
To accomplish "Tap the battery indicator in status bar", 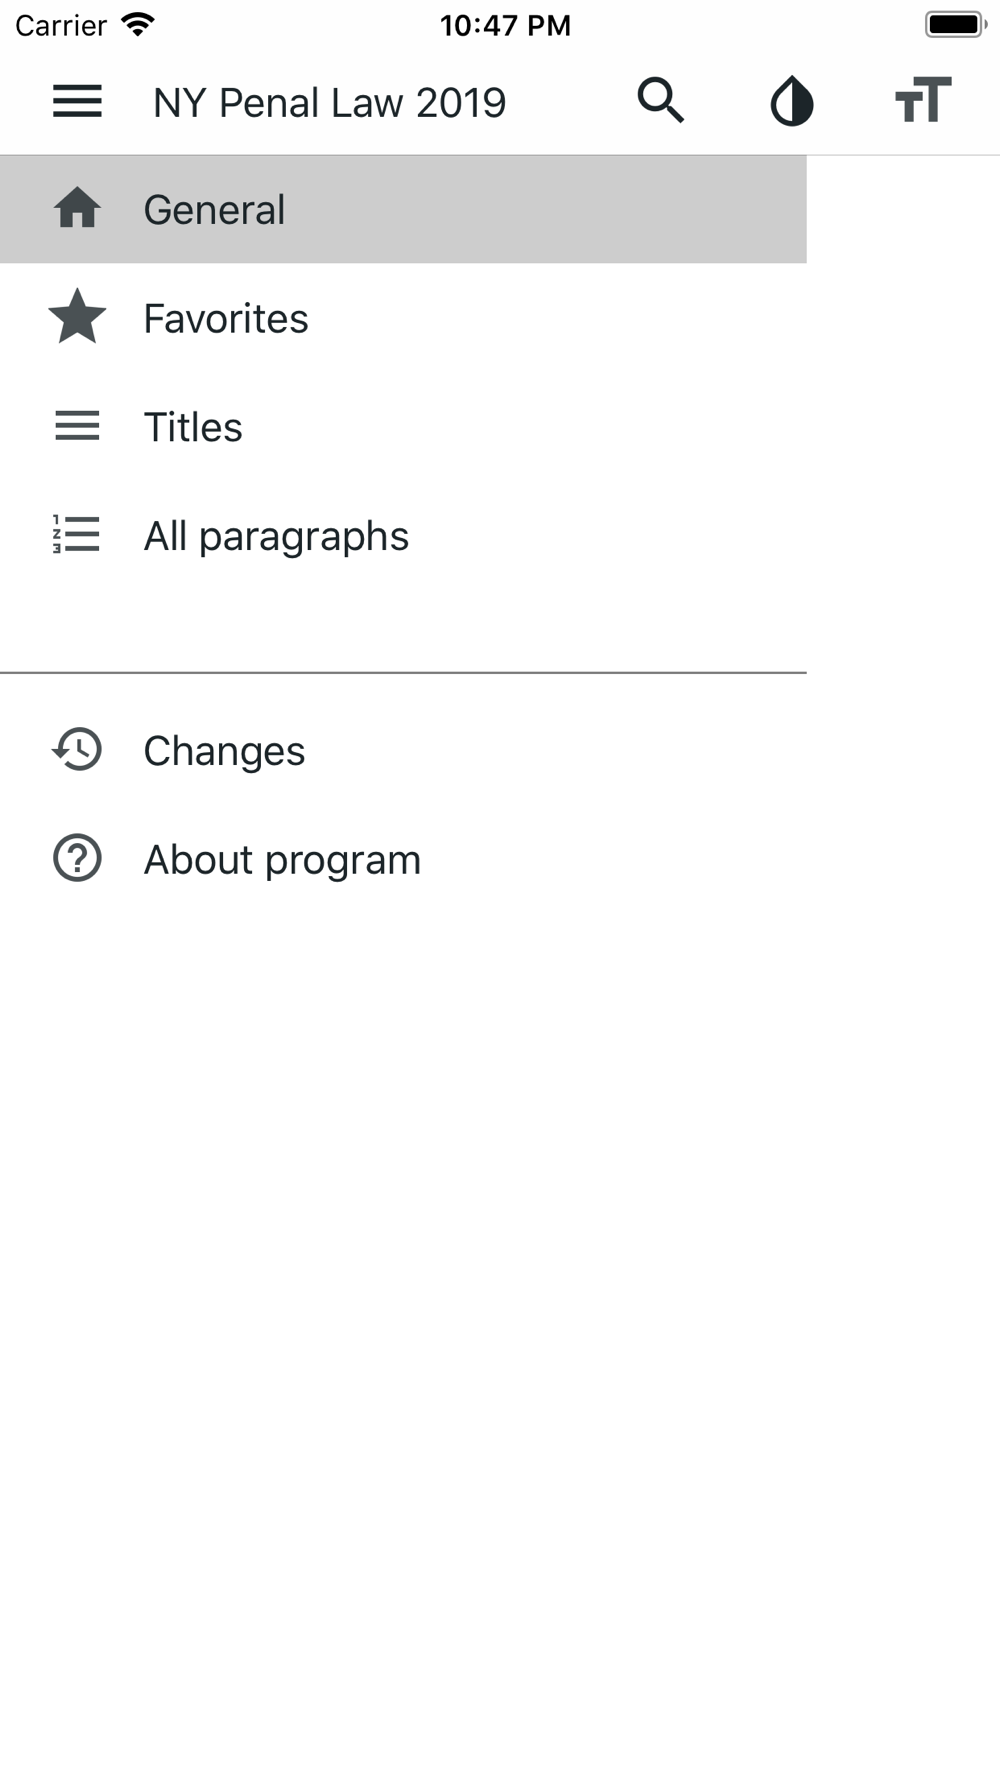I will [x=956, y=24].
